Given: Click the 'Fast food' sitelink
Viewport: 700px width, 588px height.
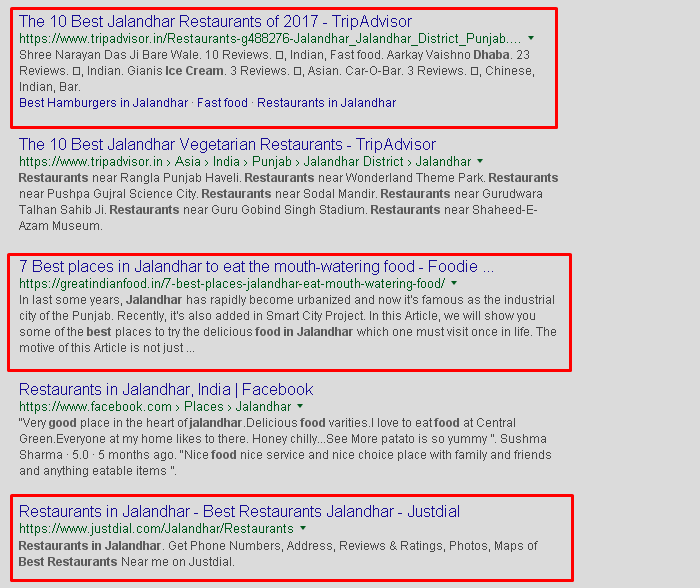Looking at the screenshot, I should coord(222,103).
